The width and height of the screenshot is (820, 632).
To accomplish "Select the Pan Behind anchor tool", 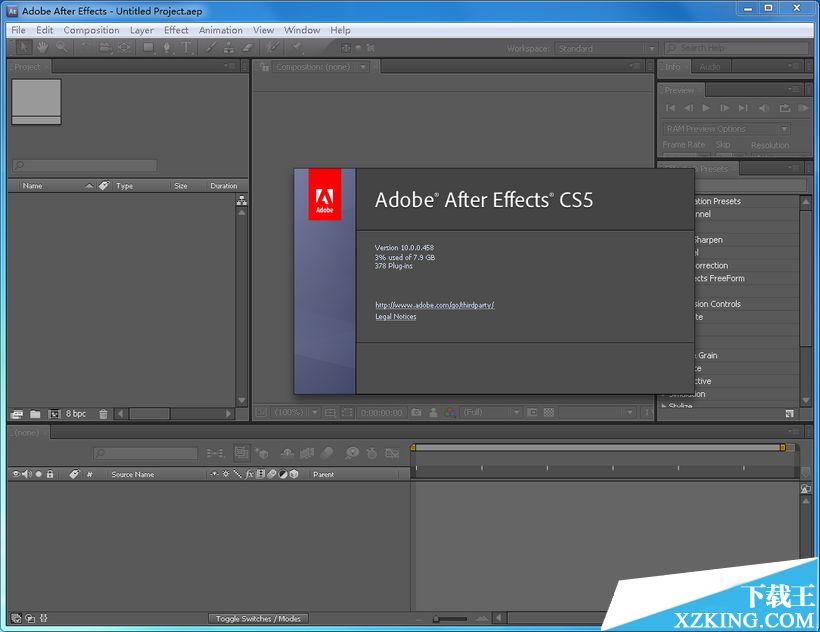I will pyautogui.click(x=124, y=48).
